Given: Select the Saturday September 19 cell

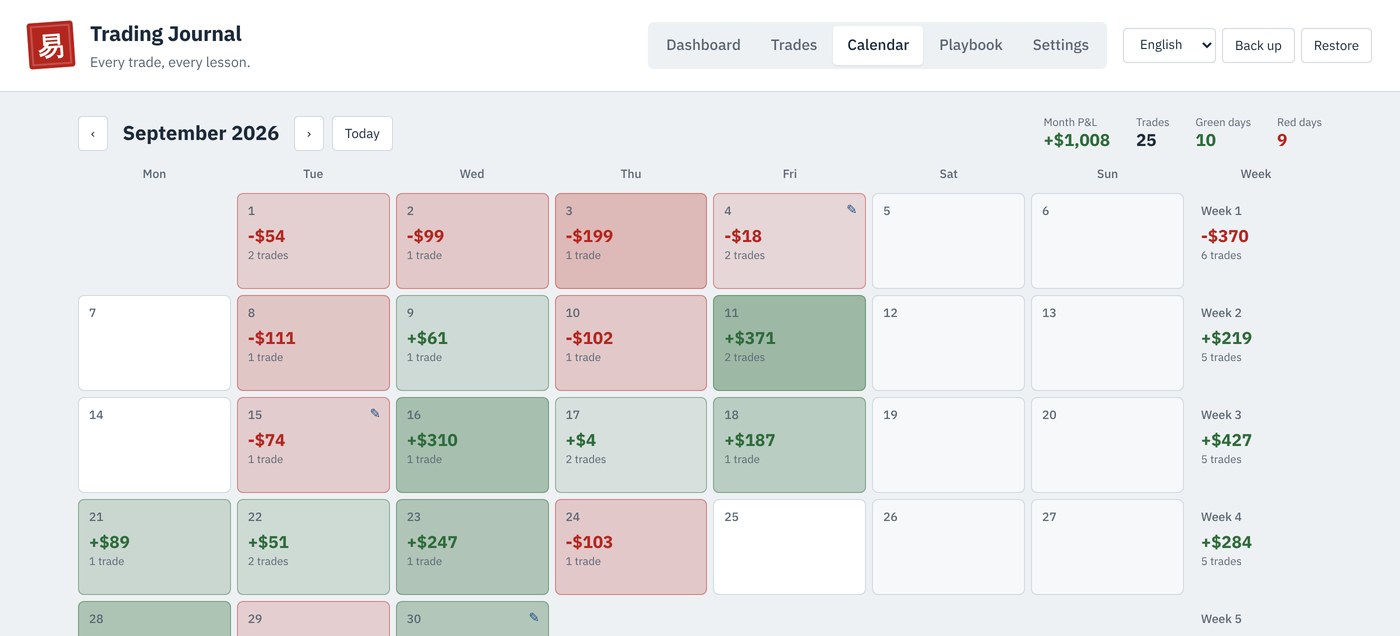Looking at the screenshot, I should pyautogui.click(x=948, y=445).
